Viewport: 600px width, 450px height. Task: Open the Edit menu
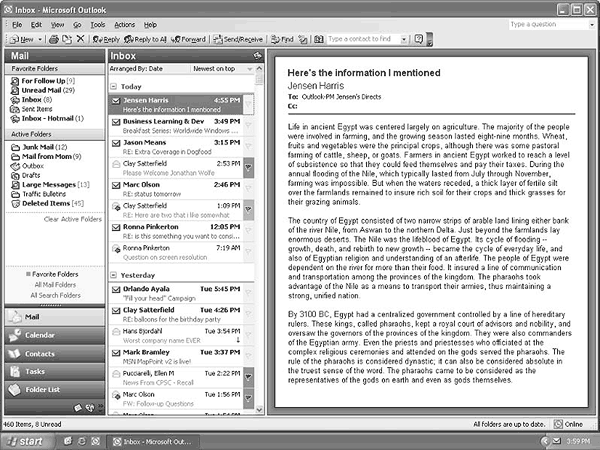36,25
